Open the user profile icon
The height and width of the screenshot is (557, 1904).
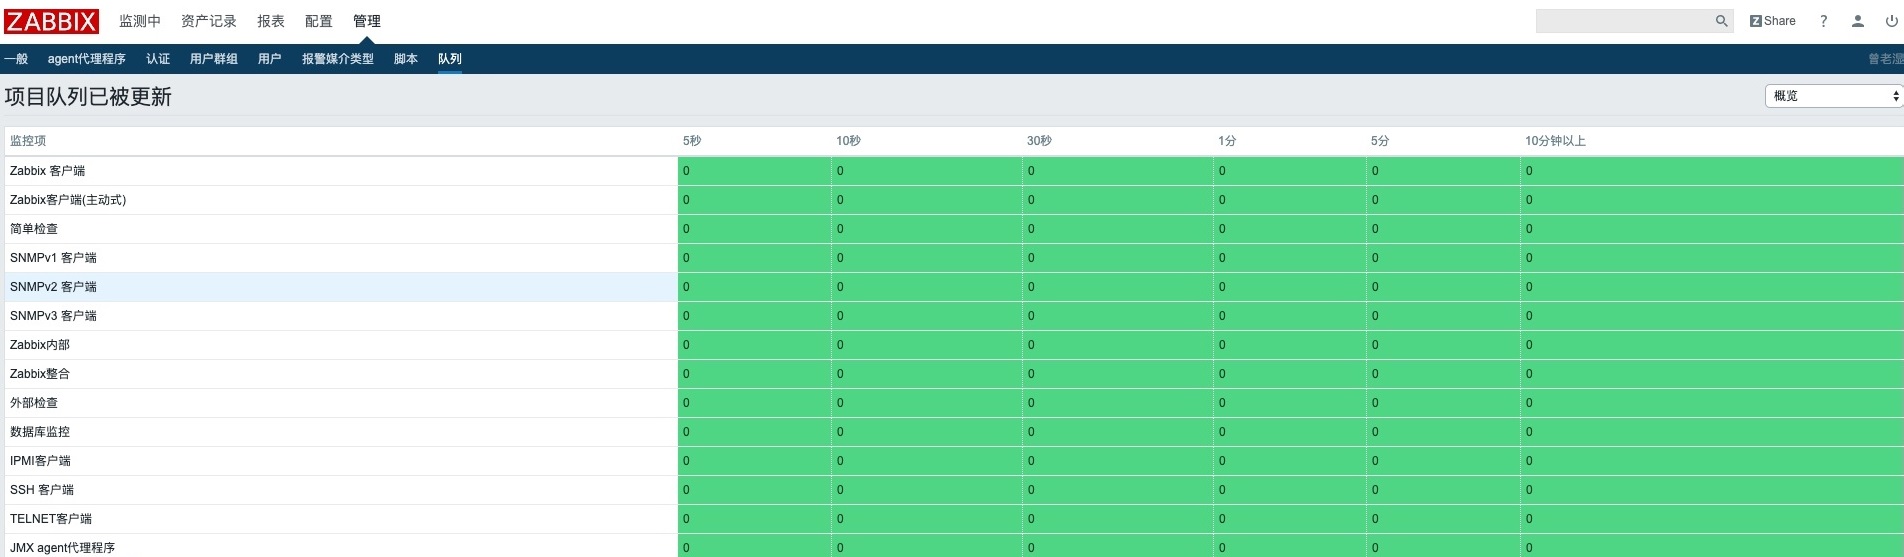coord(1857,21)
